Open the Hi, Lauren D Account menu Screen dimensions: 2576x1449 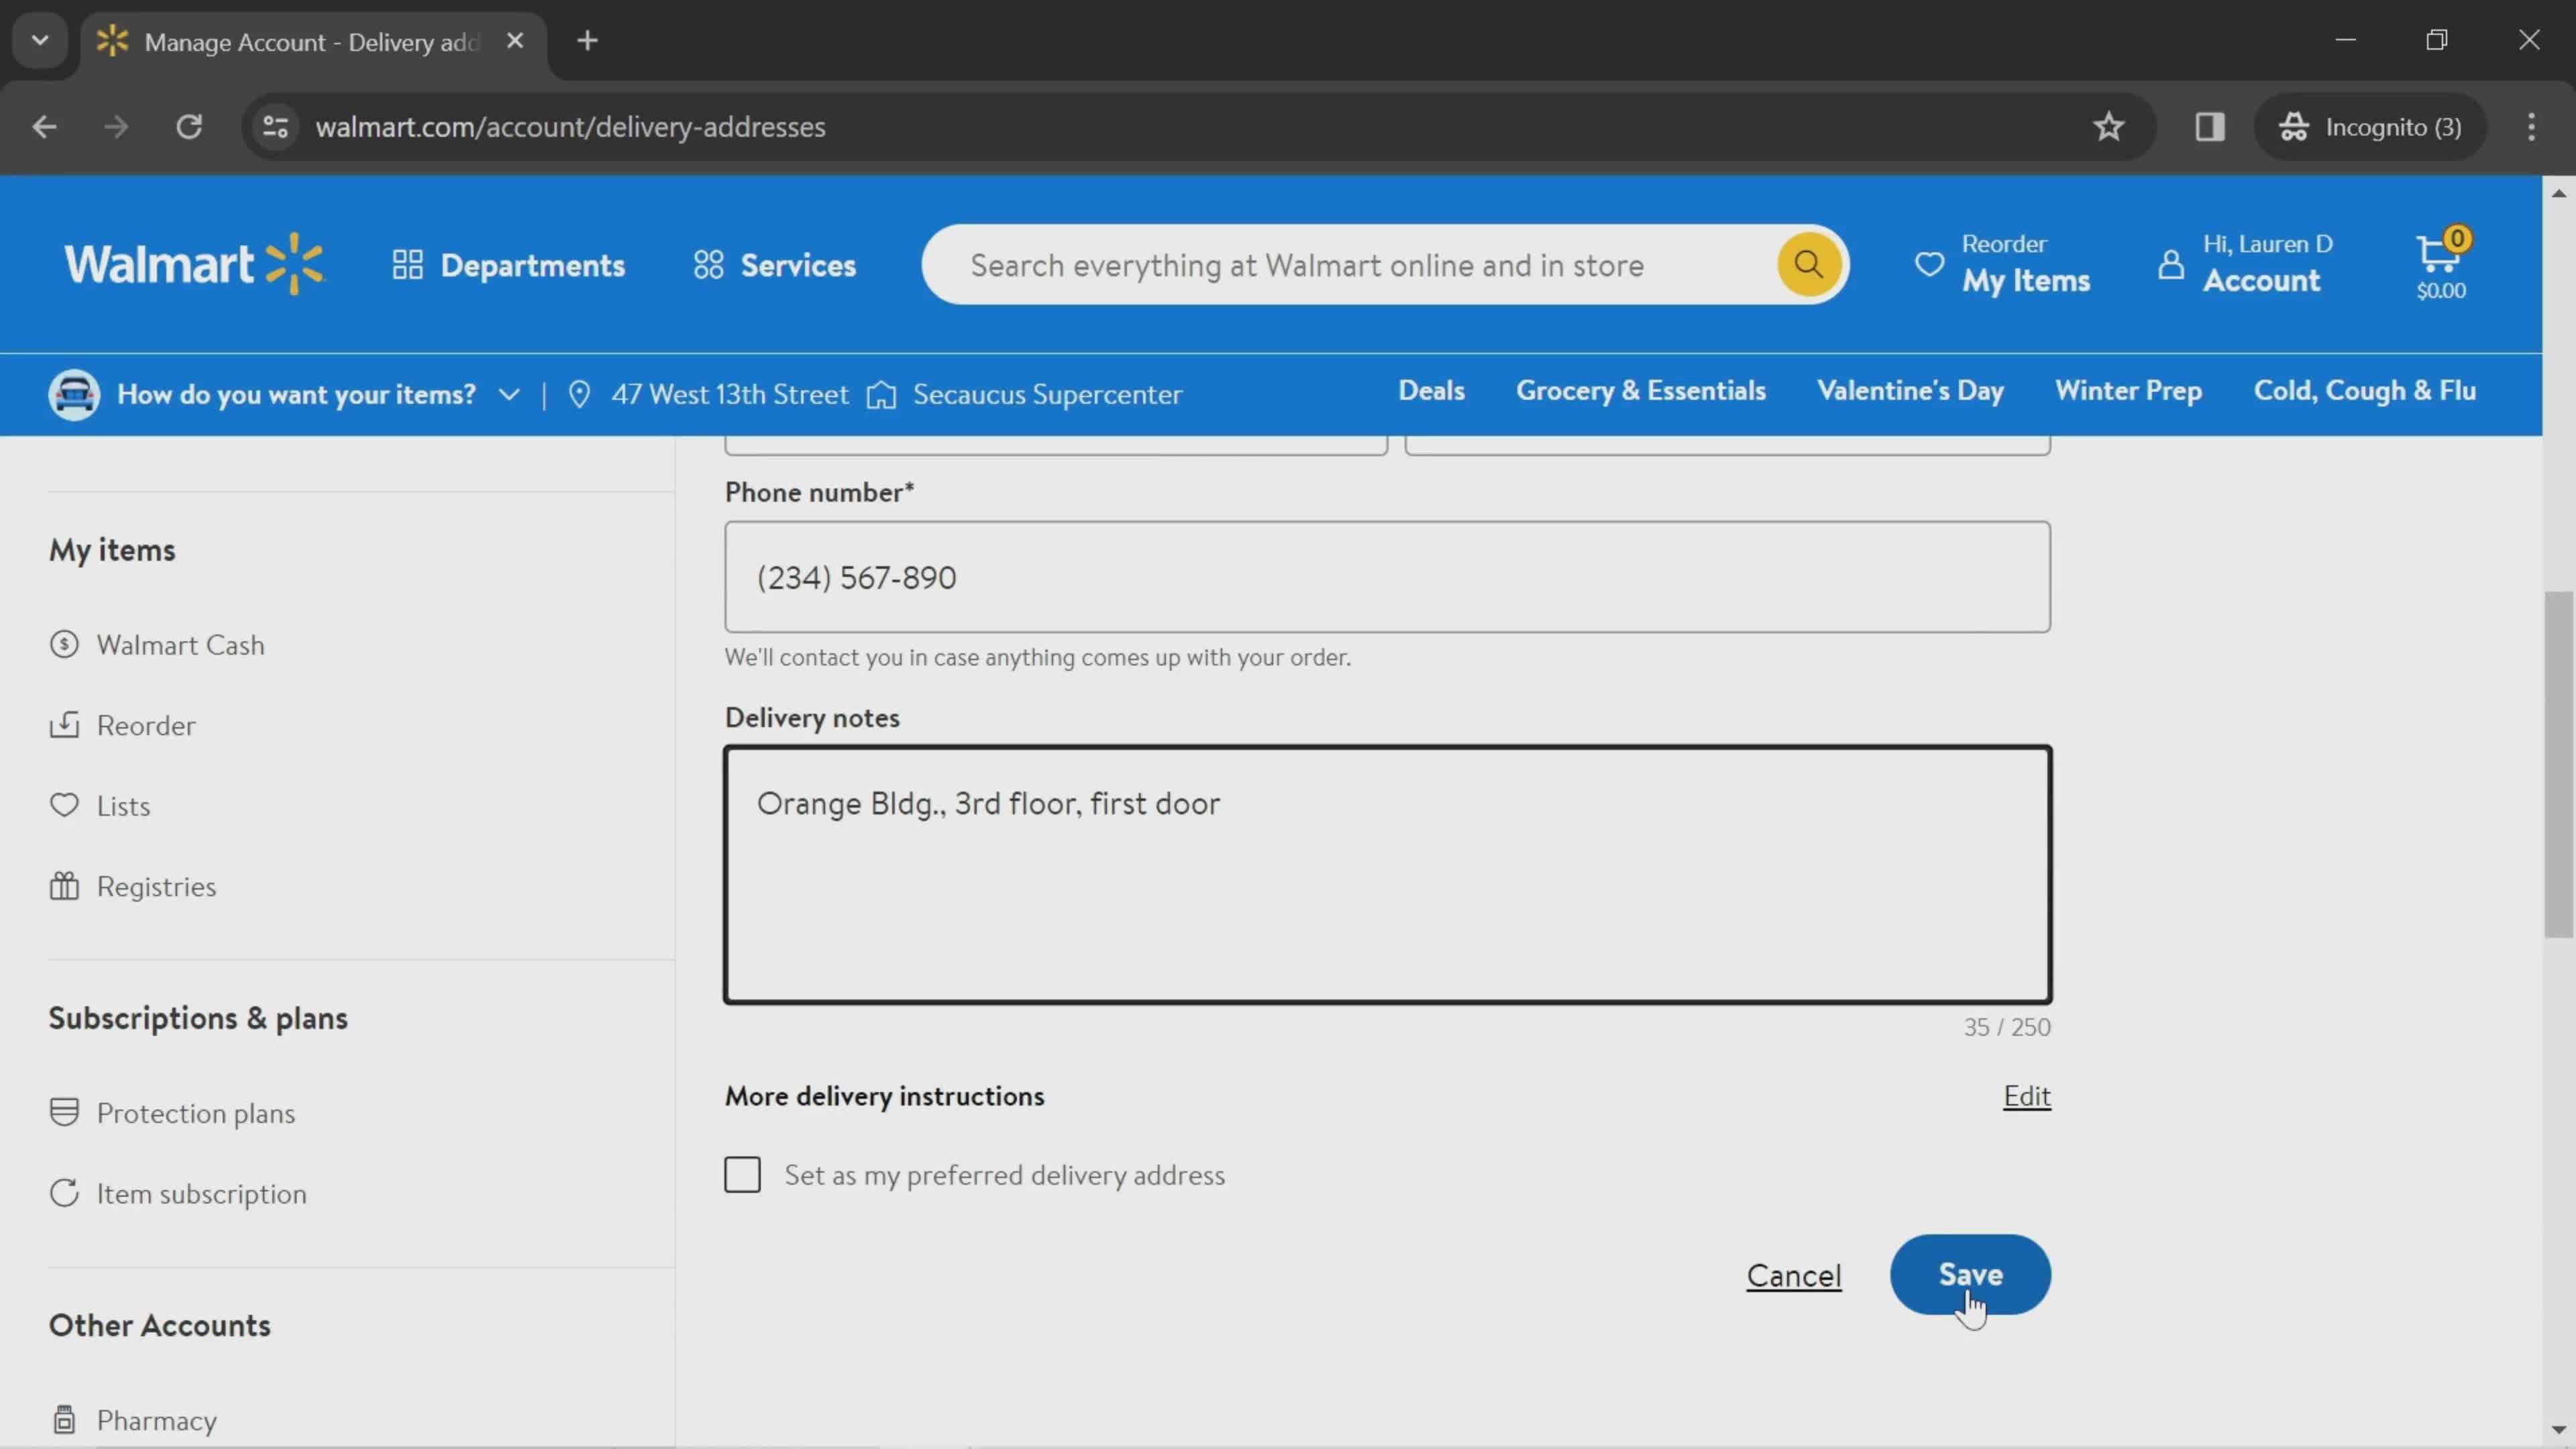[2246, 265]
